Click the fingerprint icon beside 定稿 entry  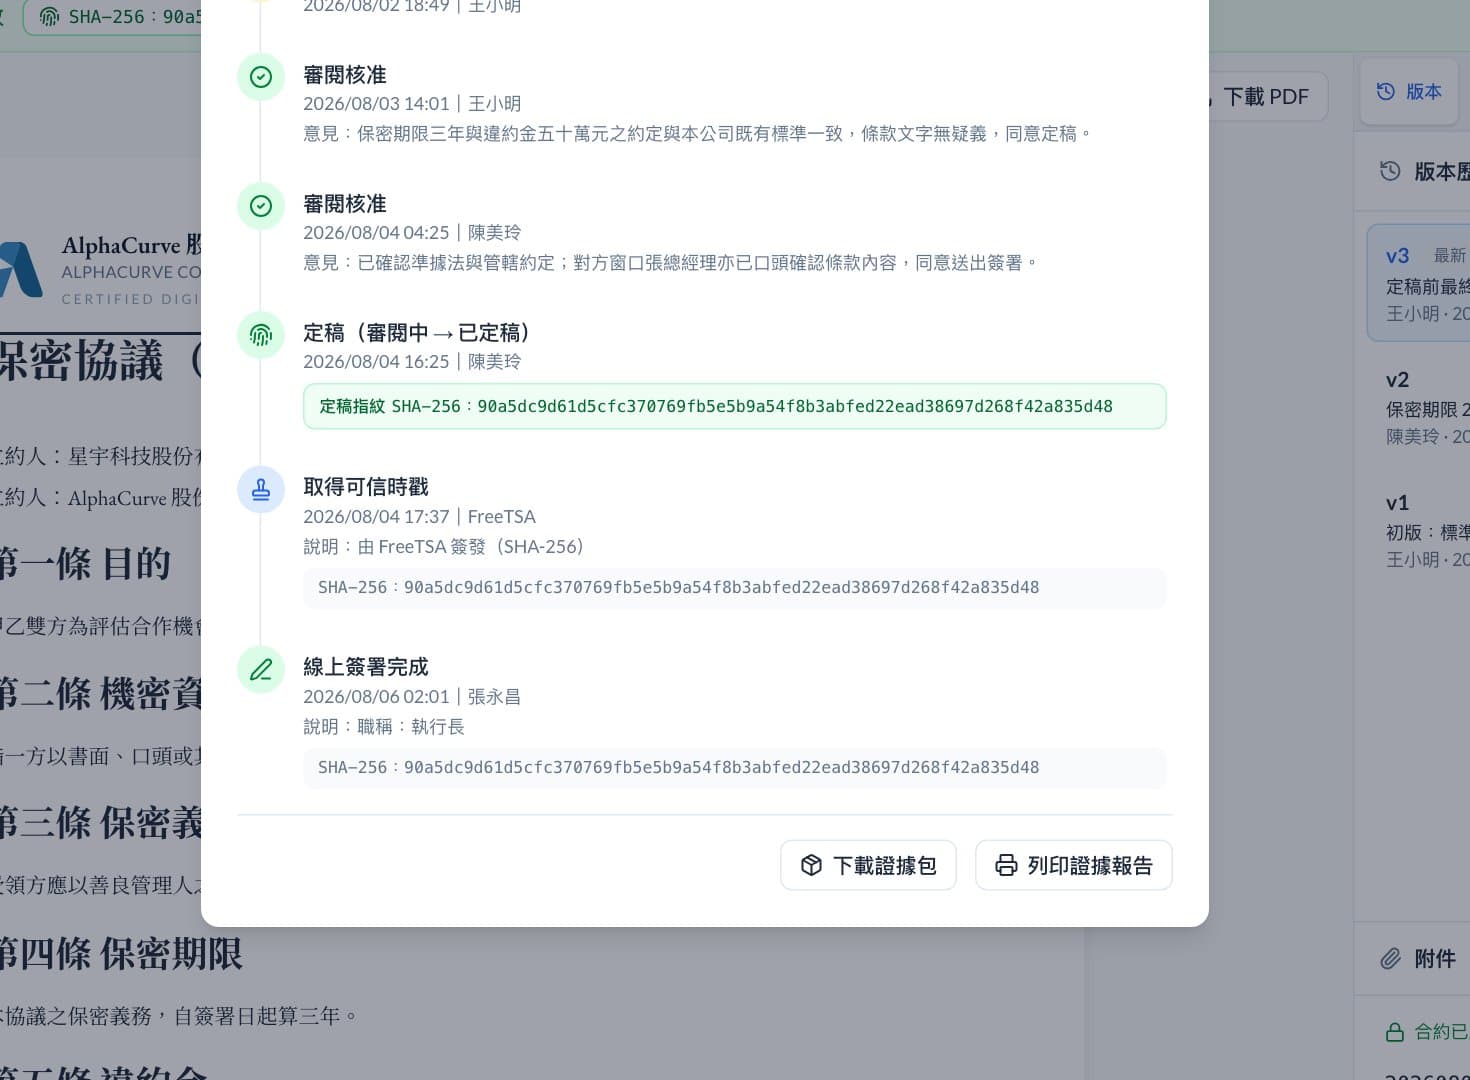point(261,335)
